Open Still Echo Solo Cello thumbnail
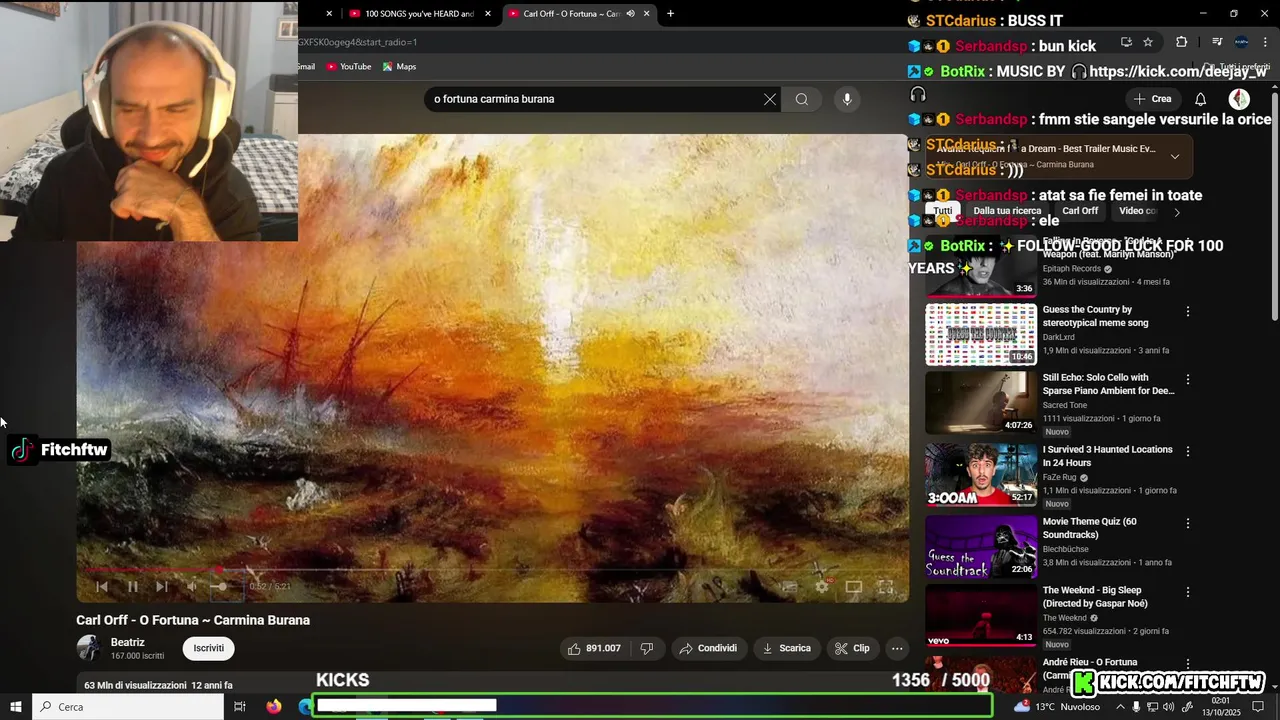The height and width of the screenshot is (720, 1280). (x=981, y=402)
